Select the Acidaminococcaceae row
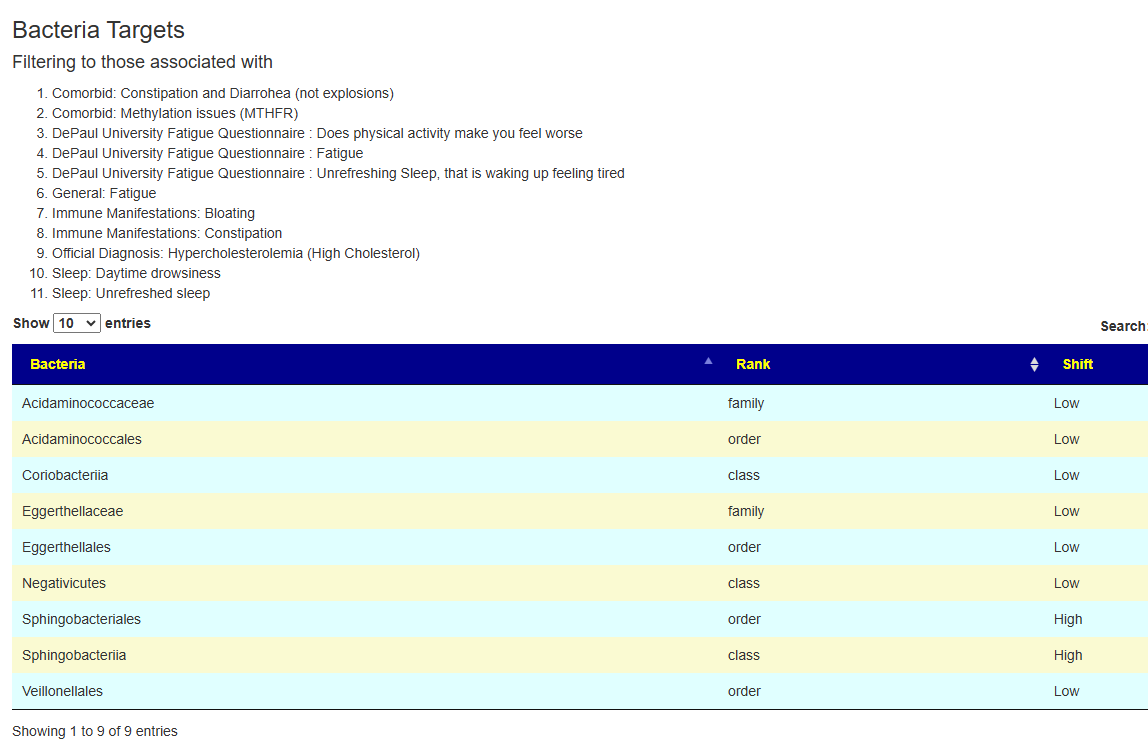 (x=580, y=403)
